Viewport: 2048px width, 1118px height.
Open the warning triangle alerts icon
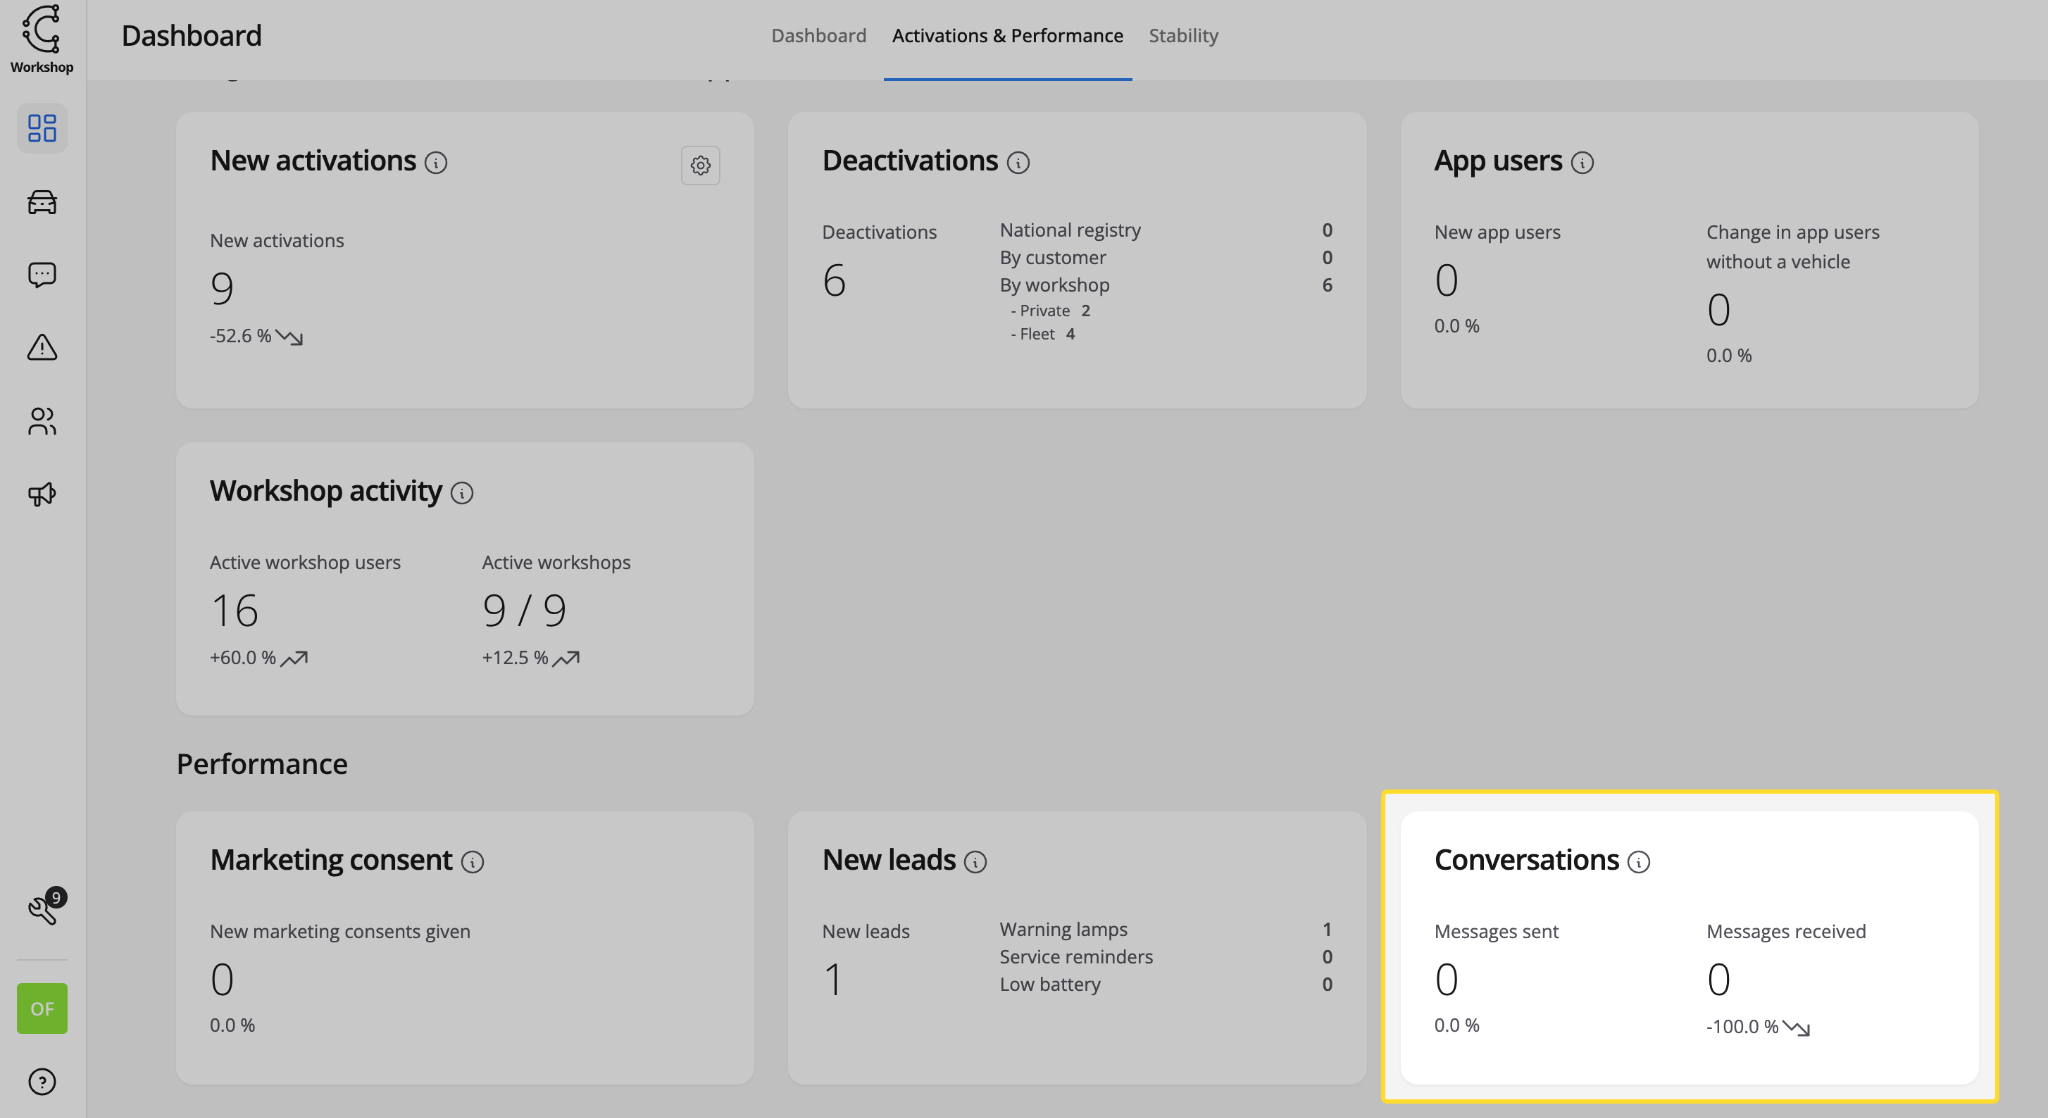point(42,348)
